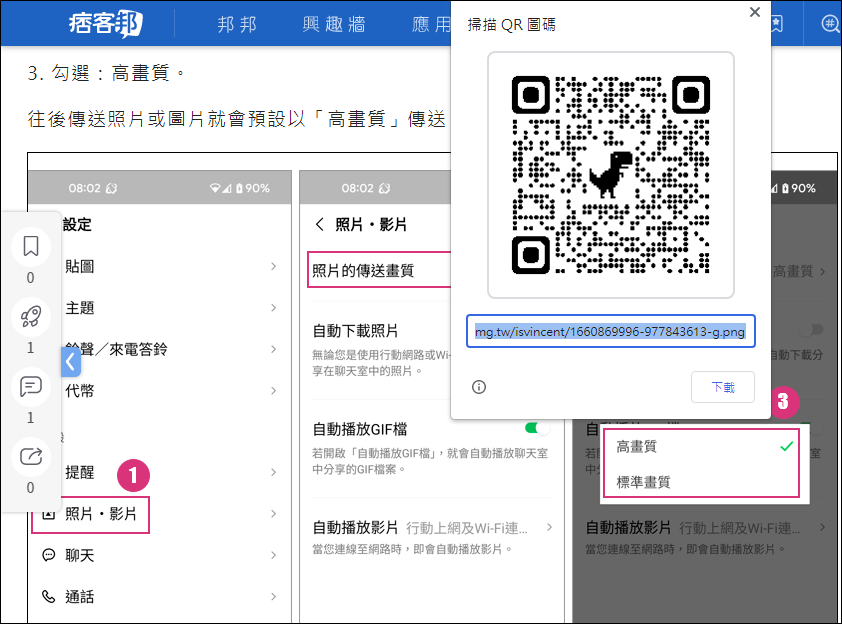Open the info icon in the QR dialog

coord(478,387)
